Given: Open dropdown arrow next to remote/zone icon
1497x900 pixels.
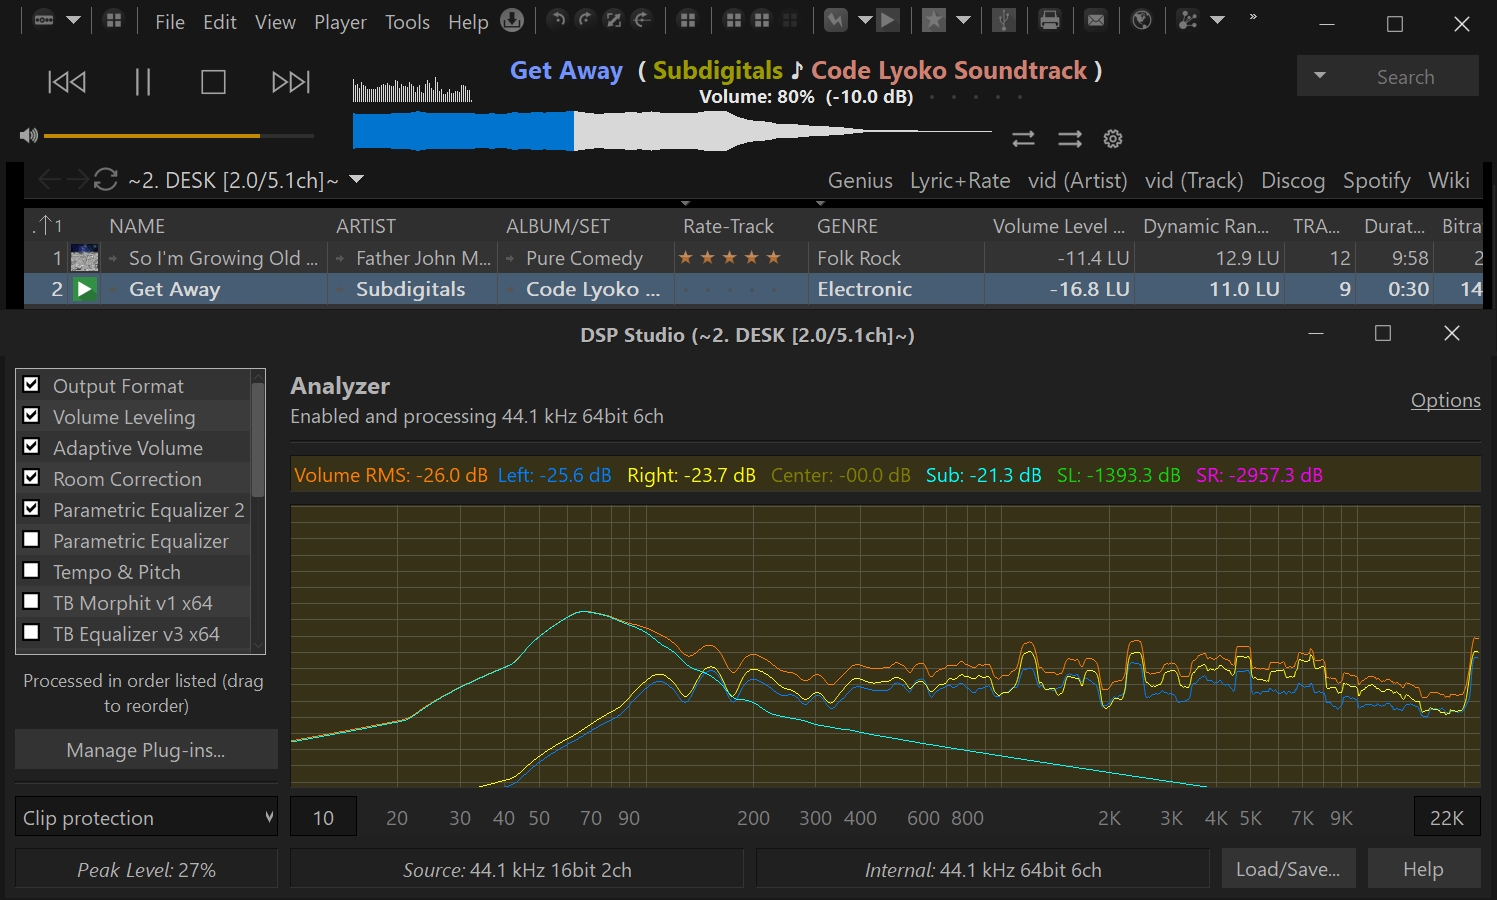Looking at the screenshot, I should click(73, 20).
